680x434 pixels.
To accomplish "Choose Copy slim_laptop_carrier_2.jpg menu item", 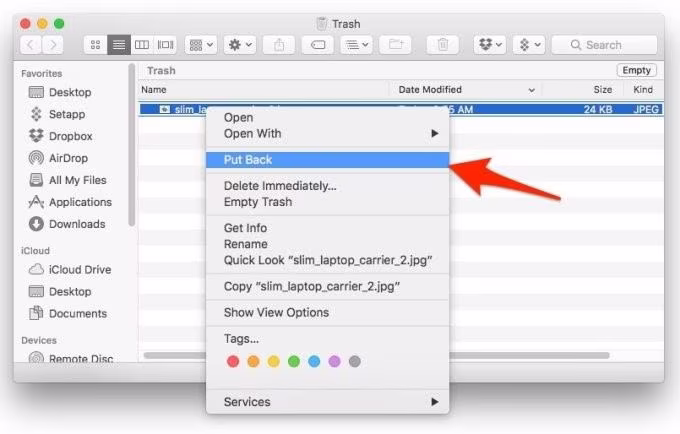I will [x=327, y=287].
